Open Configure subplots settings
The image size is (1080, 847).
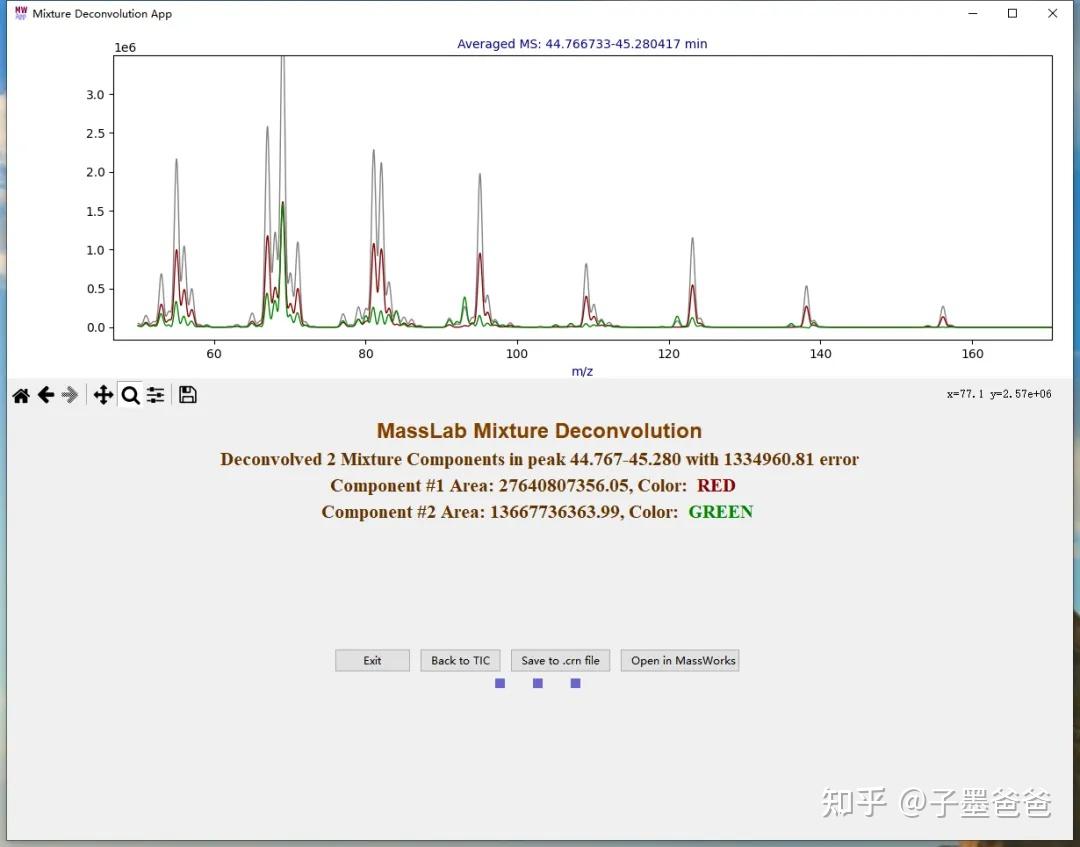[x=156, y=395]
